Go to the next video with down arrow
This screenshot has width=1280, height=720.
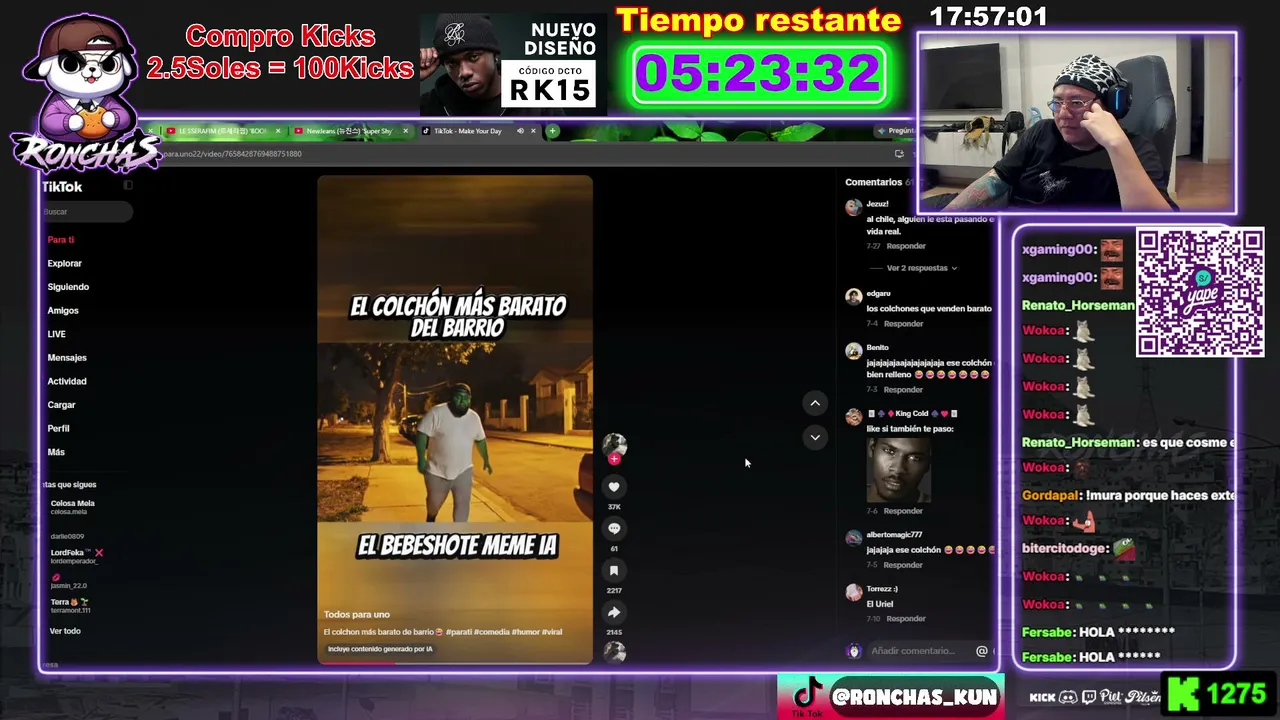[815, 437]
